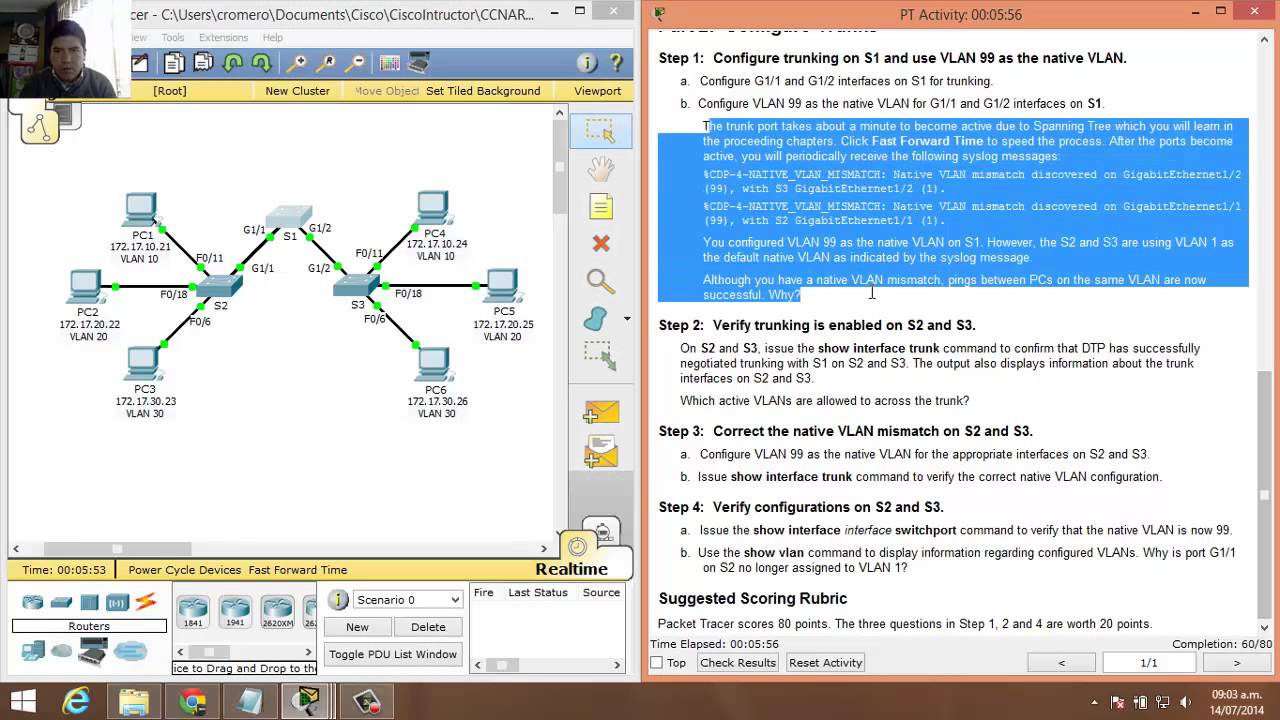Image resolution: width=1280 pixels, height=720 pixels.
Task: Choose the Draw Polygon shape tool
Action: (596, 318)
